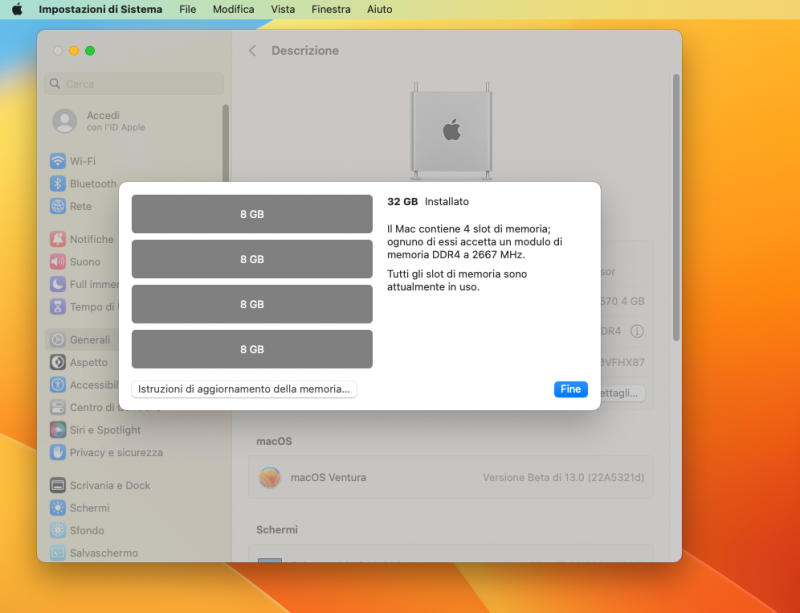Click the Fine button
This screenshot has height=613, width=800.
point(570,389)
